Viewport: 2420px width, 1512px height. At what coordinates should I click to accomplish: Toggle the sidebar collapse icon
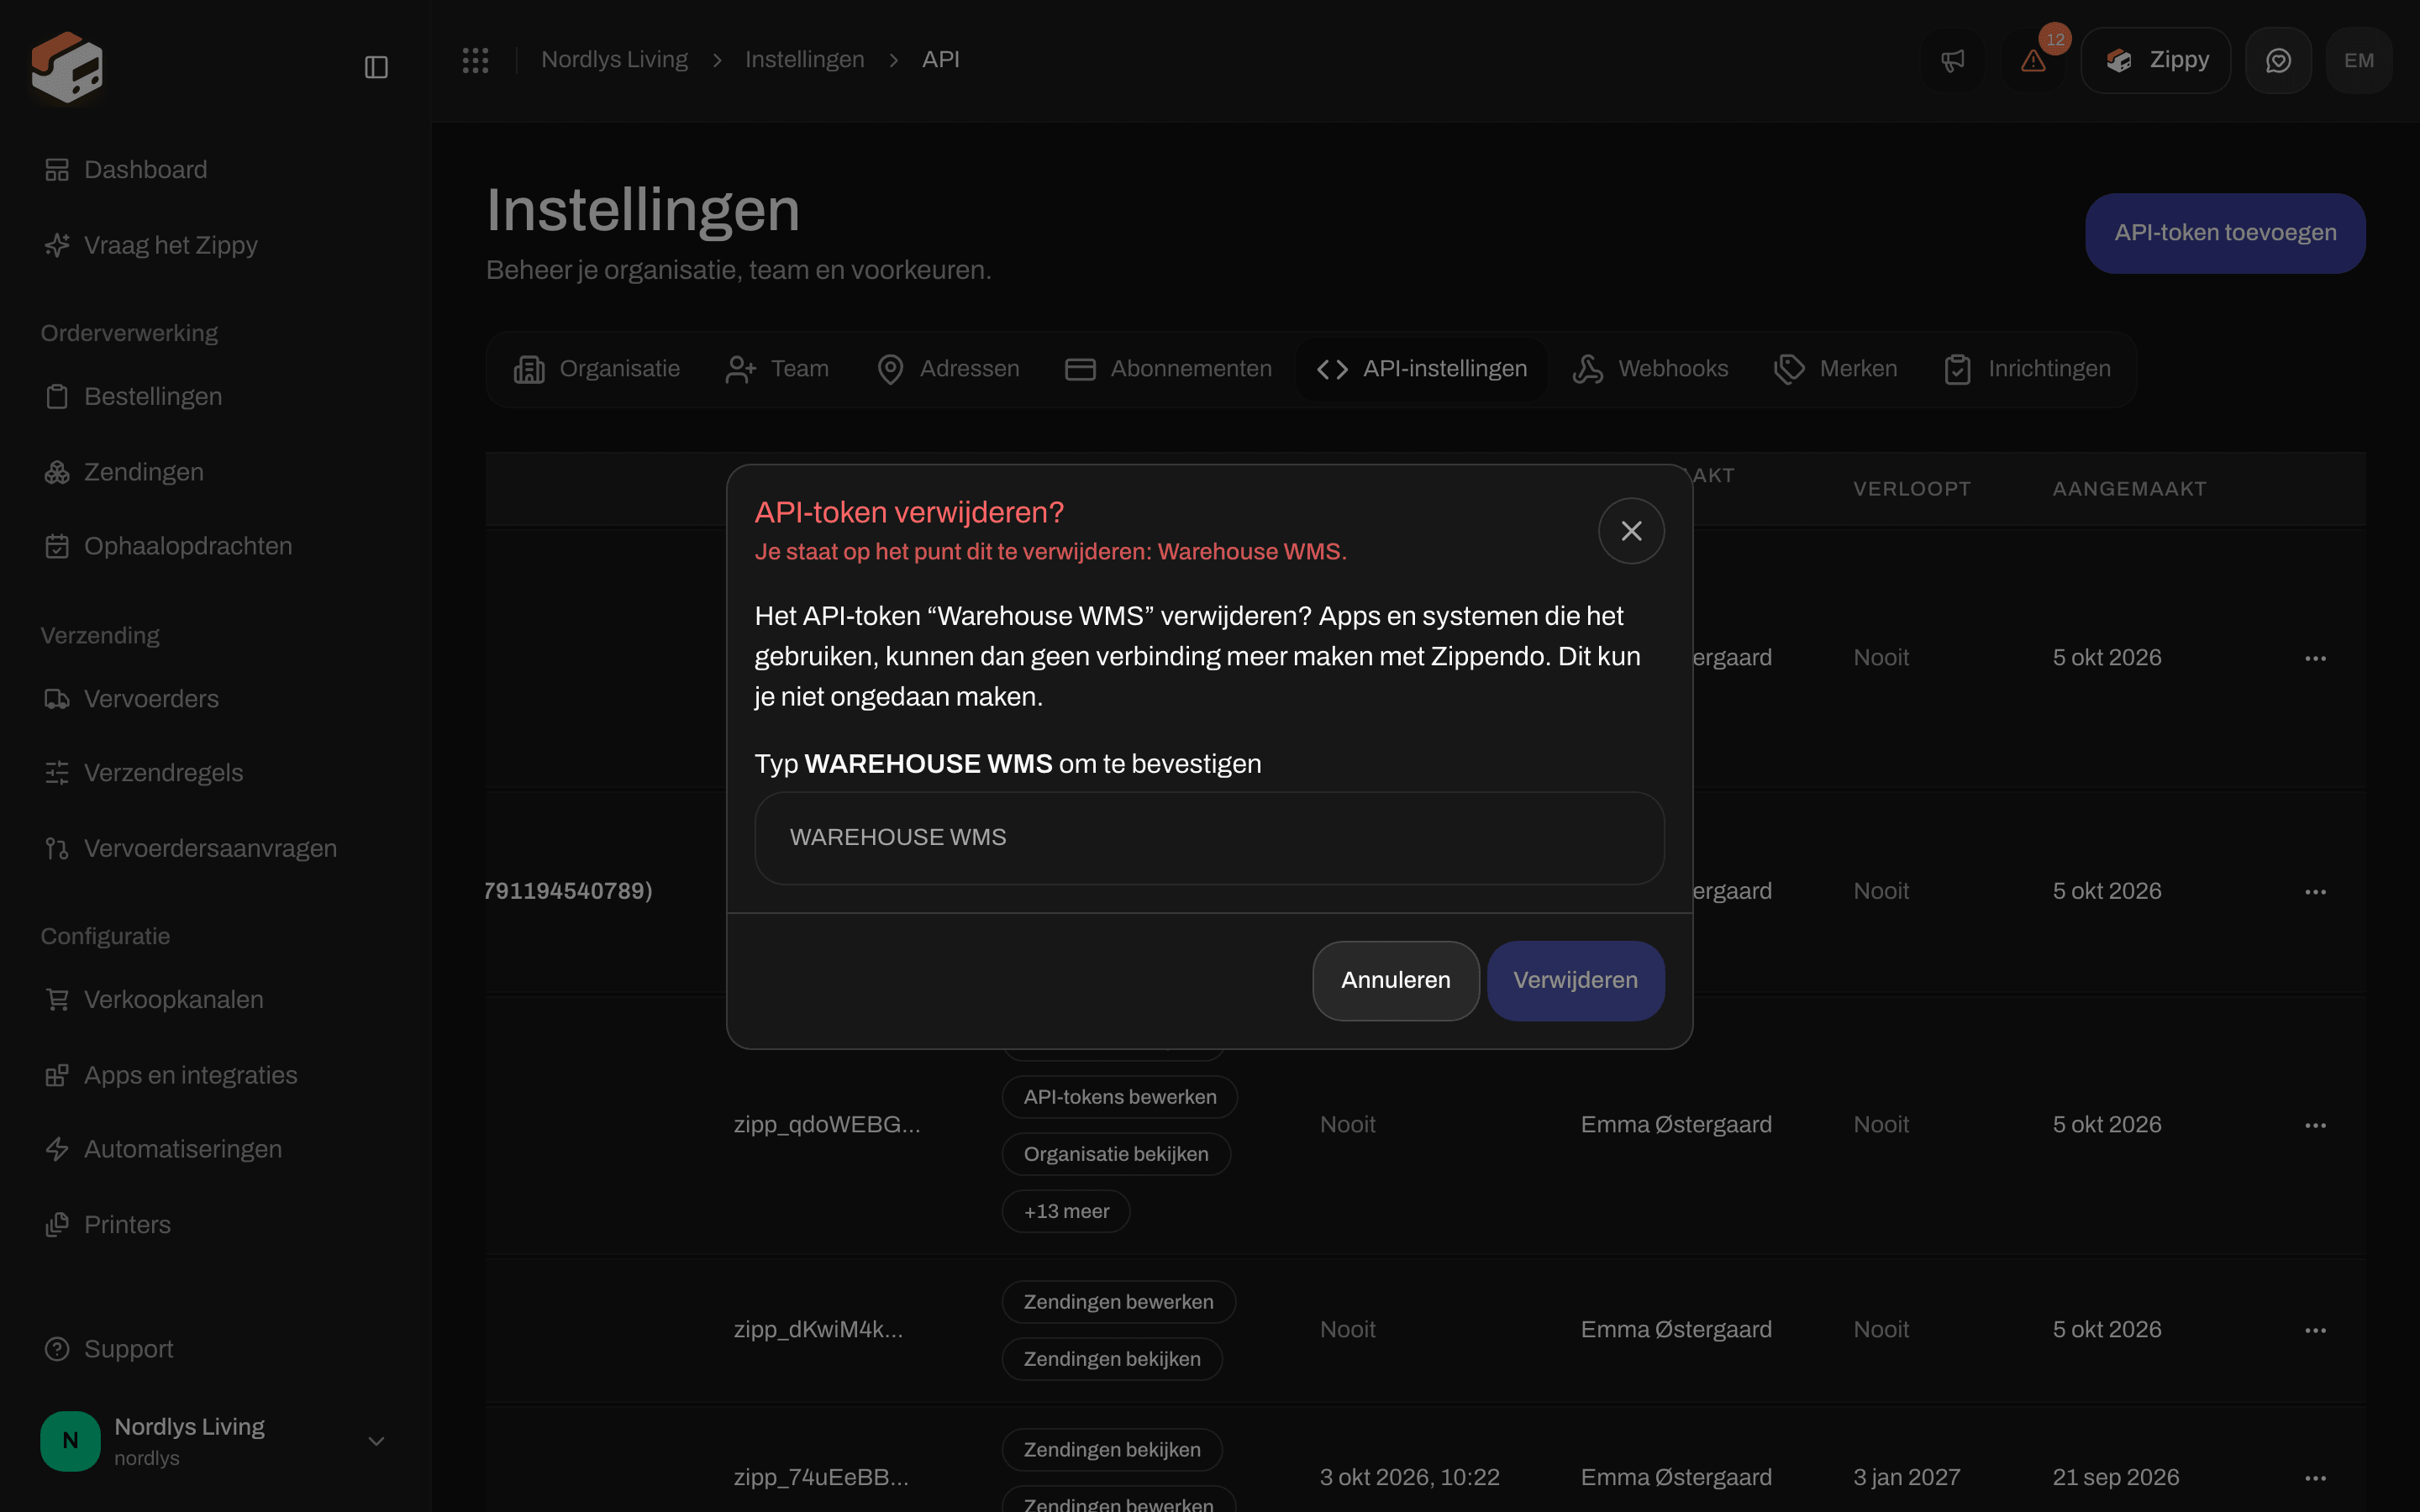[x=376, y=67]
